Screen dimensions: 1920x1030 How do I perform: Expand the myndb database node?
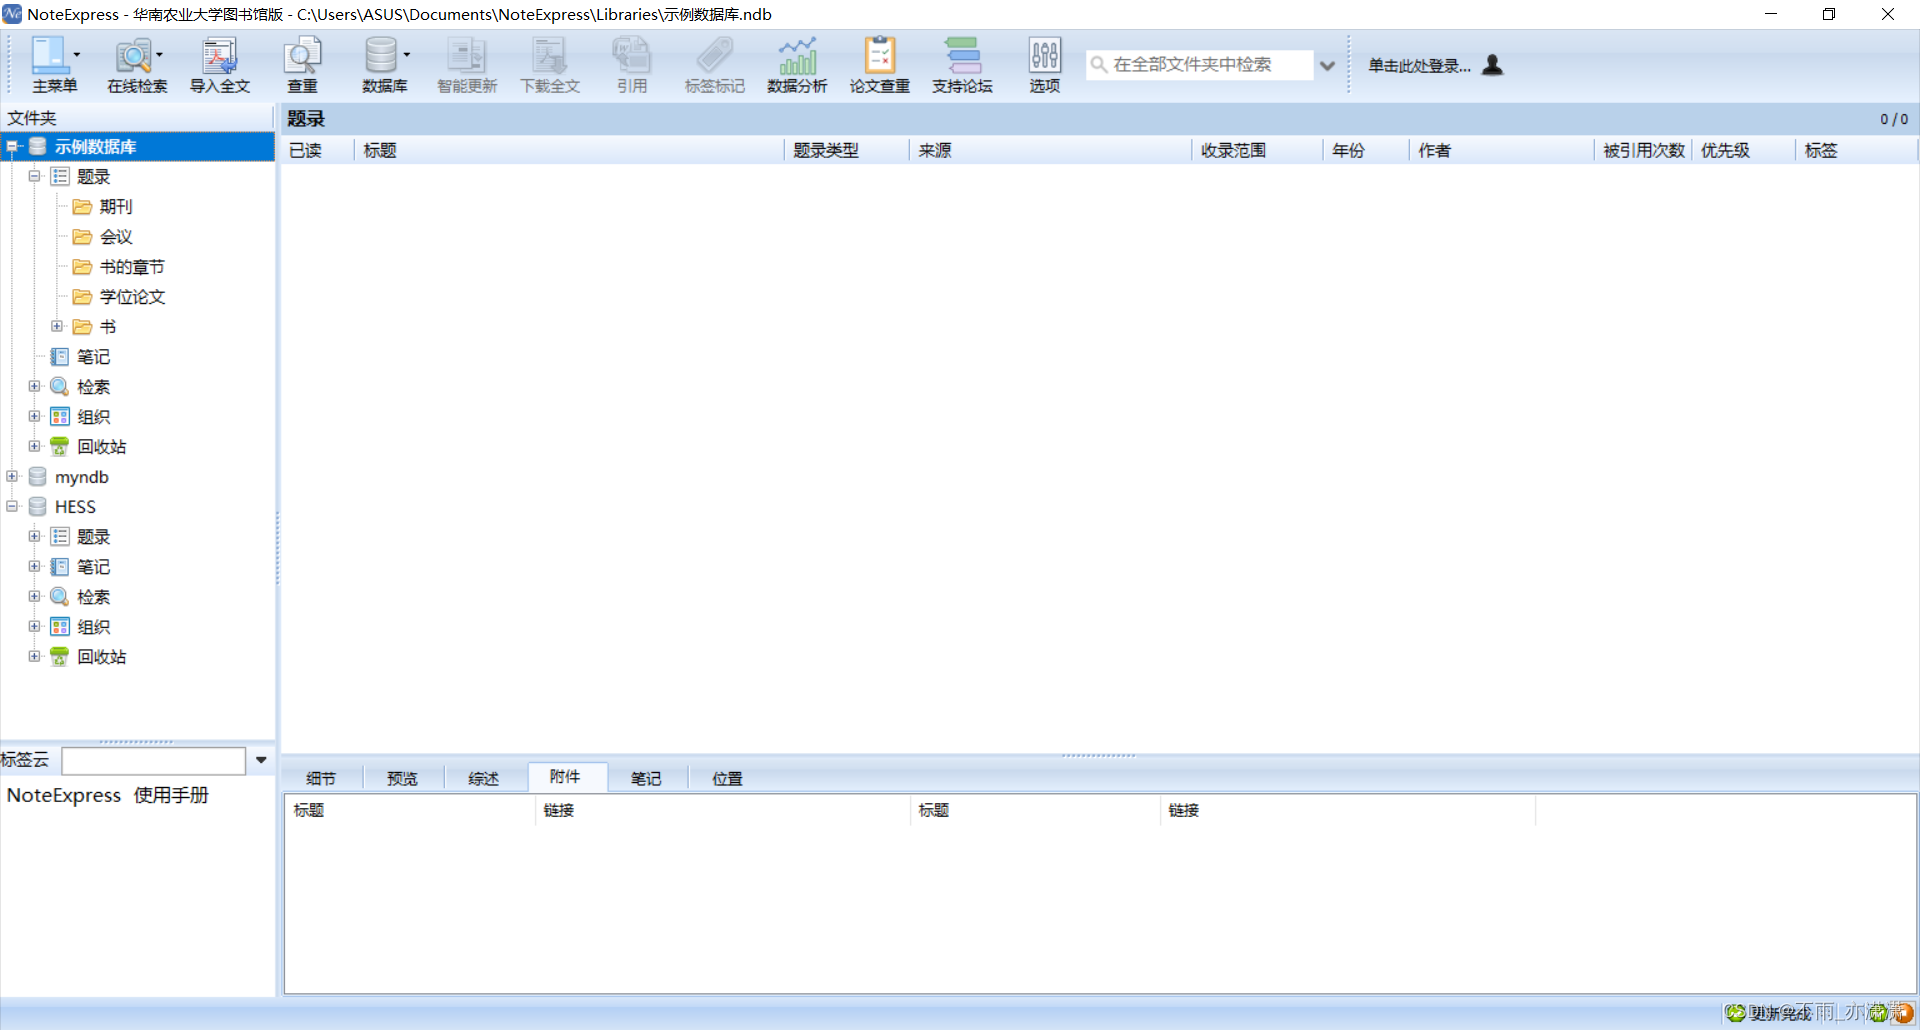tap(12, 476)
